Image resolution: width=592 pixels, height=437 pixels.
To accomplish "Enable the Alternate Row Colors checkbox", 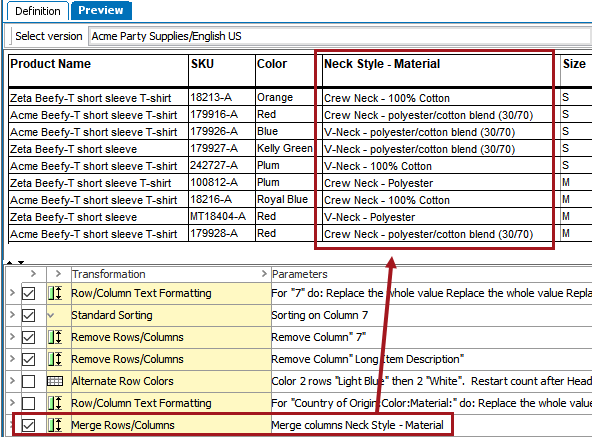I will (x=28, y=381).
